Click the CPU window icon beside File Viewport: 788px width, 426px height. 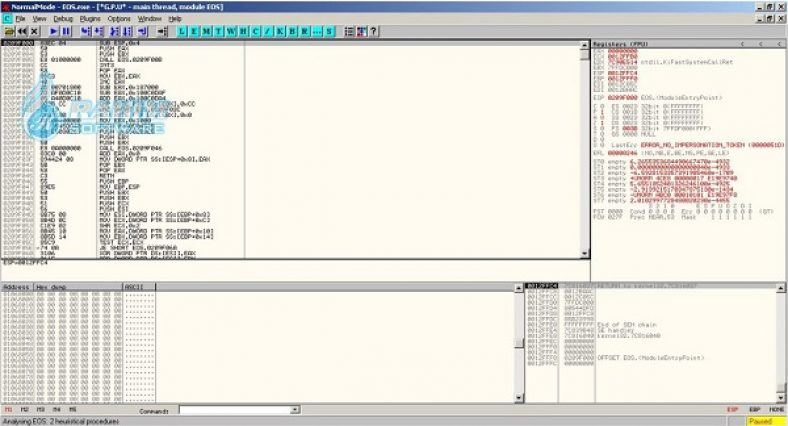point(7,19)
